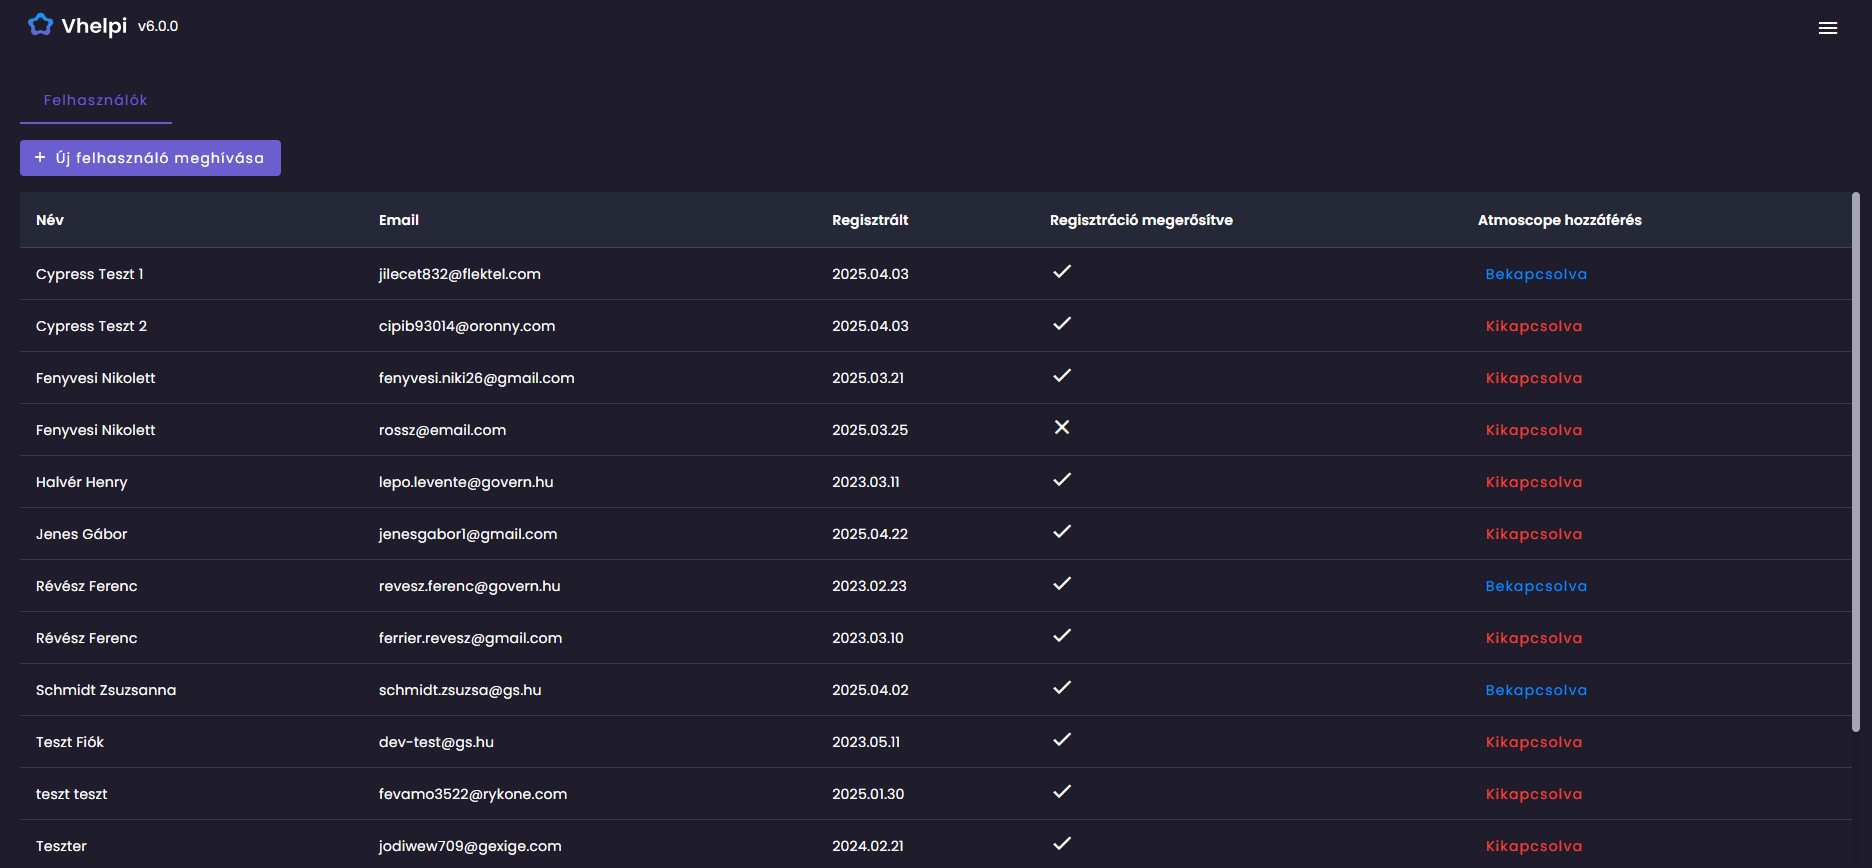Toggle Bekapcsolva access for Cypress Teszt 1
The height and width of the screenshot is (868, 1872).
click(x=1536, y=274)
